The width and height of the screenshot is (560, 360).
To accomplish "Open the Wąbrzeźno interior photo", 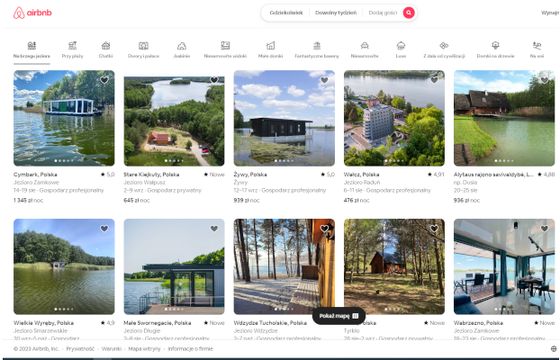I will (x=504, y=267).
